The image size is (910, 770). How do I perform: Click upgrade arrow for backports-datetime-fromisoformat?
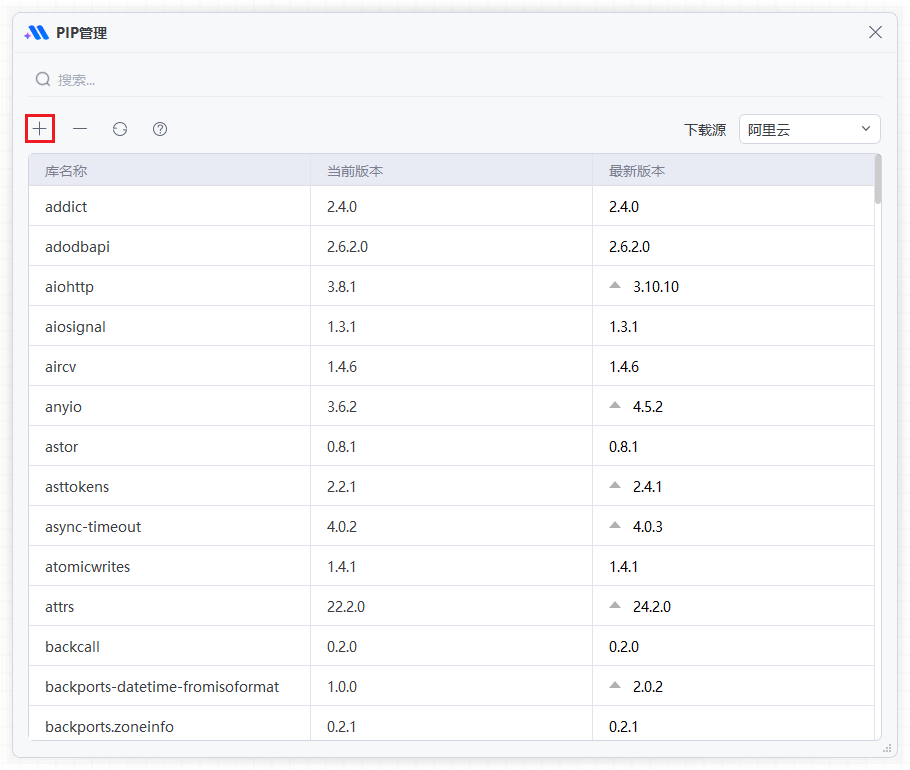tap(615, 685)
